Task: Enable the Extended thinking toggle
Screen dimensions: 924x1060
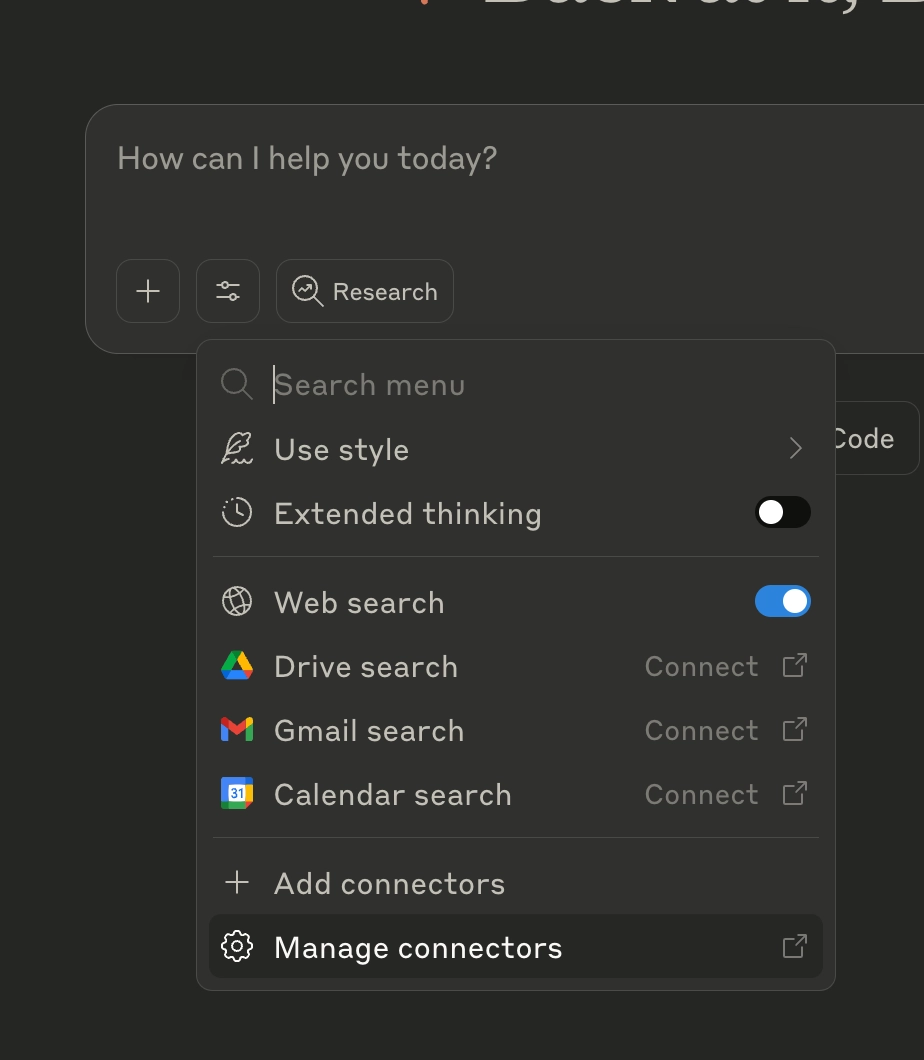Action: (x=782, y=513)
